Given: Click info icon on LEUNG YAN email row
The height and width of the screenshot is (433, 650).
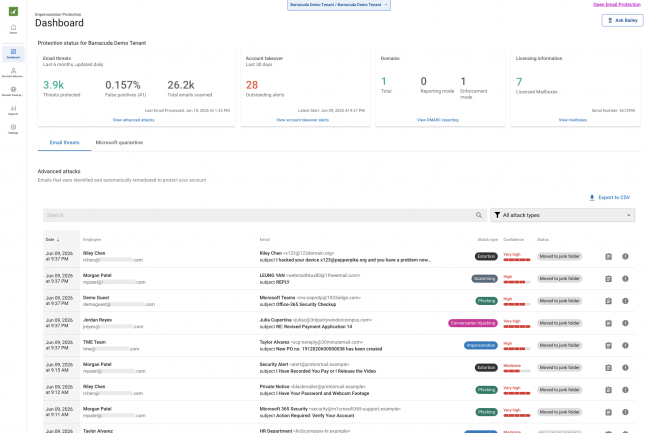Looking at the screenshot, I should tap(625, 279).
